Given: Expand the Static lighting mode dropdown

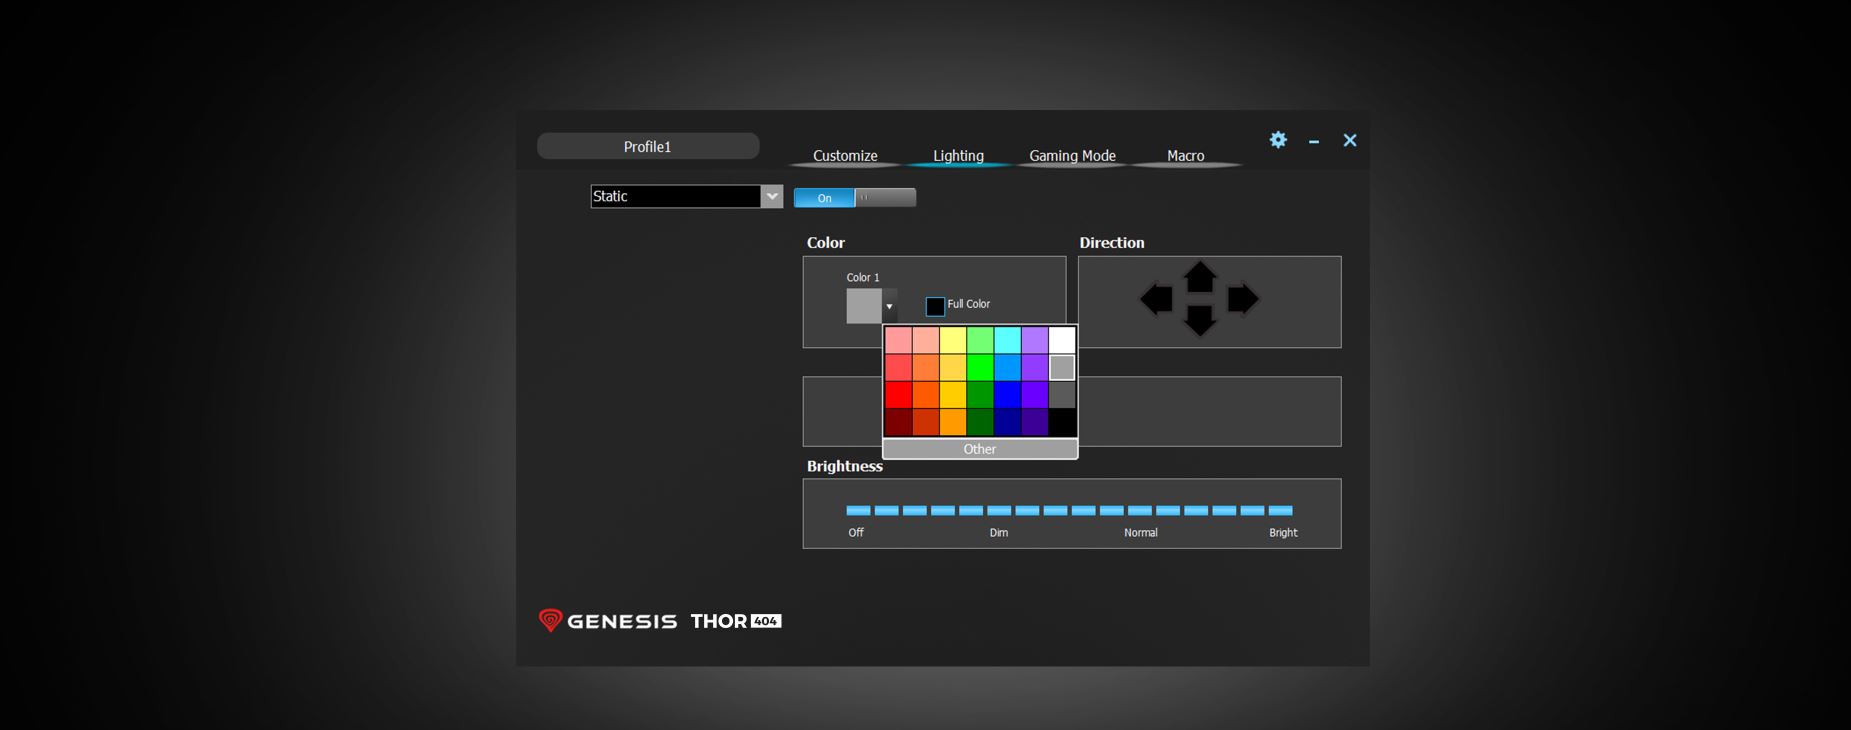Looking at the screenshot, I should pos(771,197).
